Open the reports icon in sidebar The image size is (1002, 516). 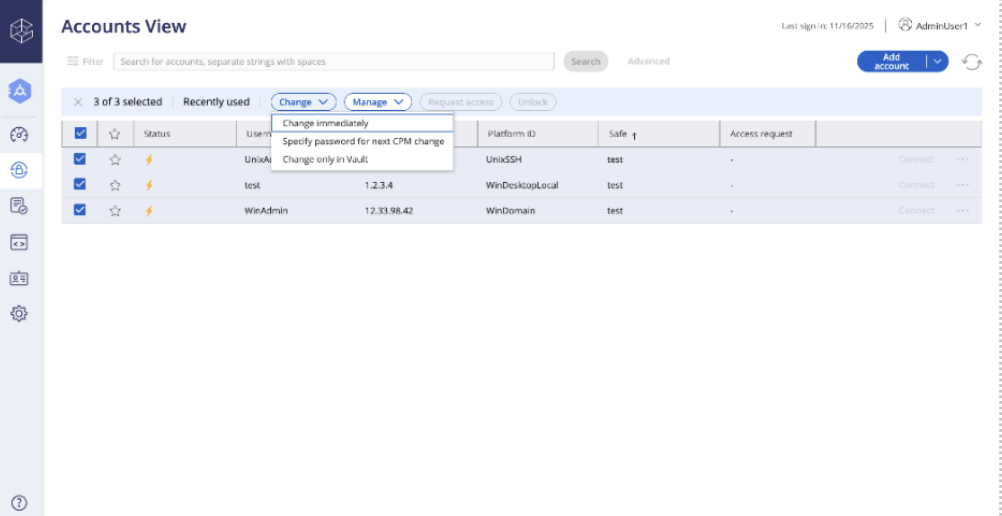19,206
